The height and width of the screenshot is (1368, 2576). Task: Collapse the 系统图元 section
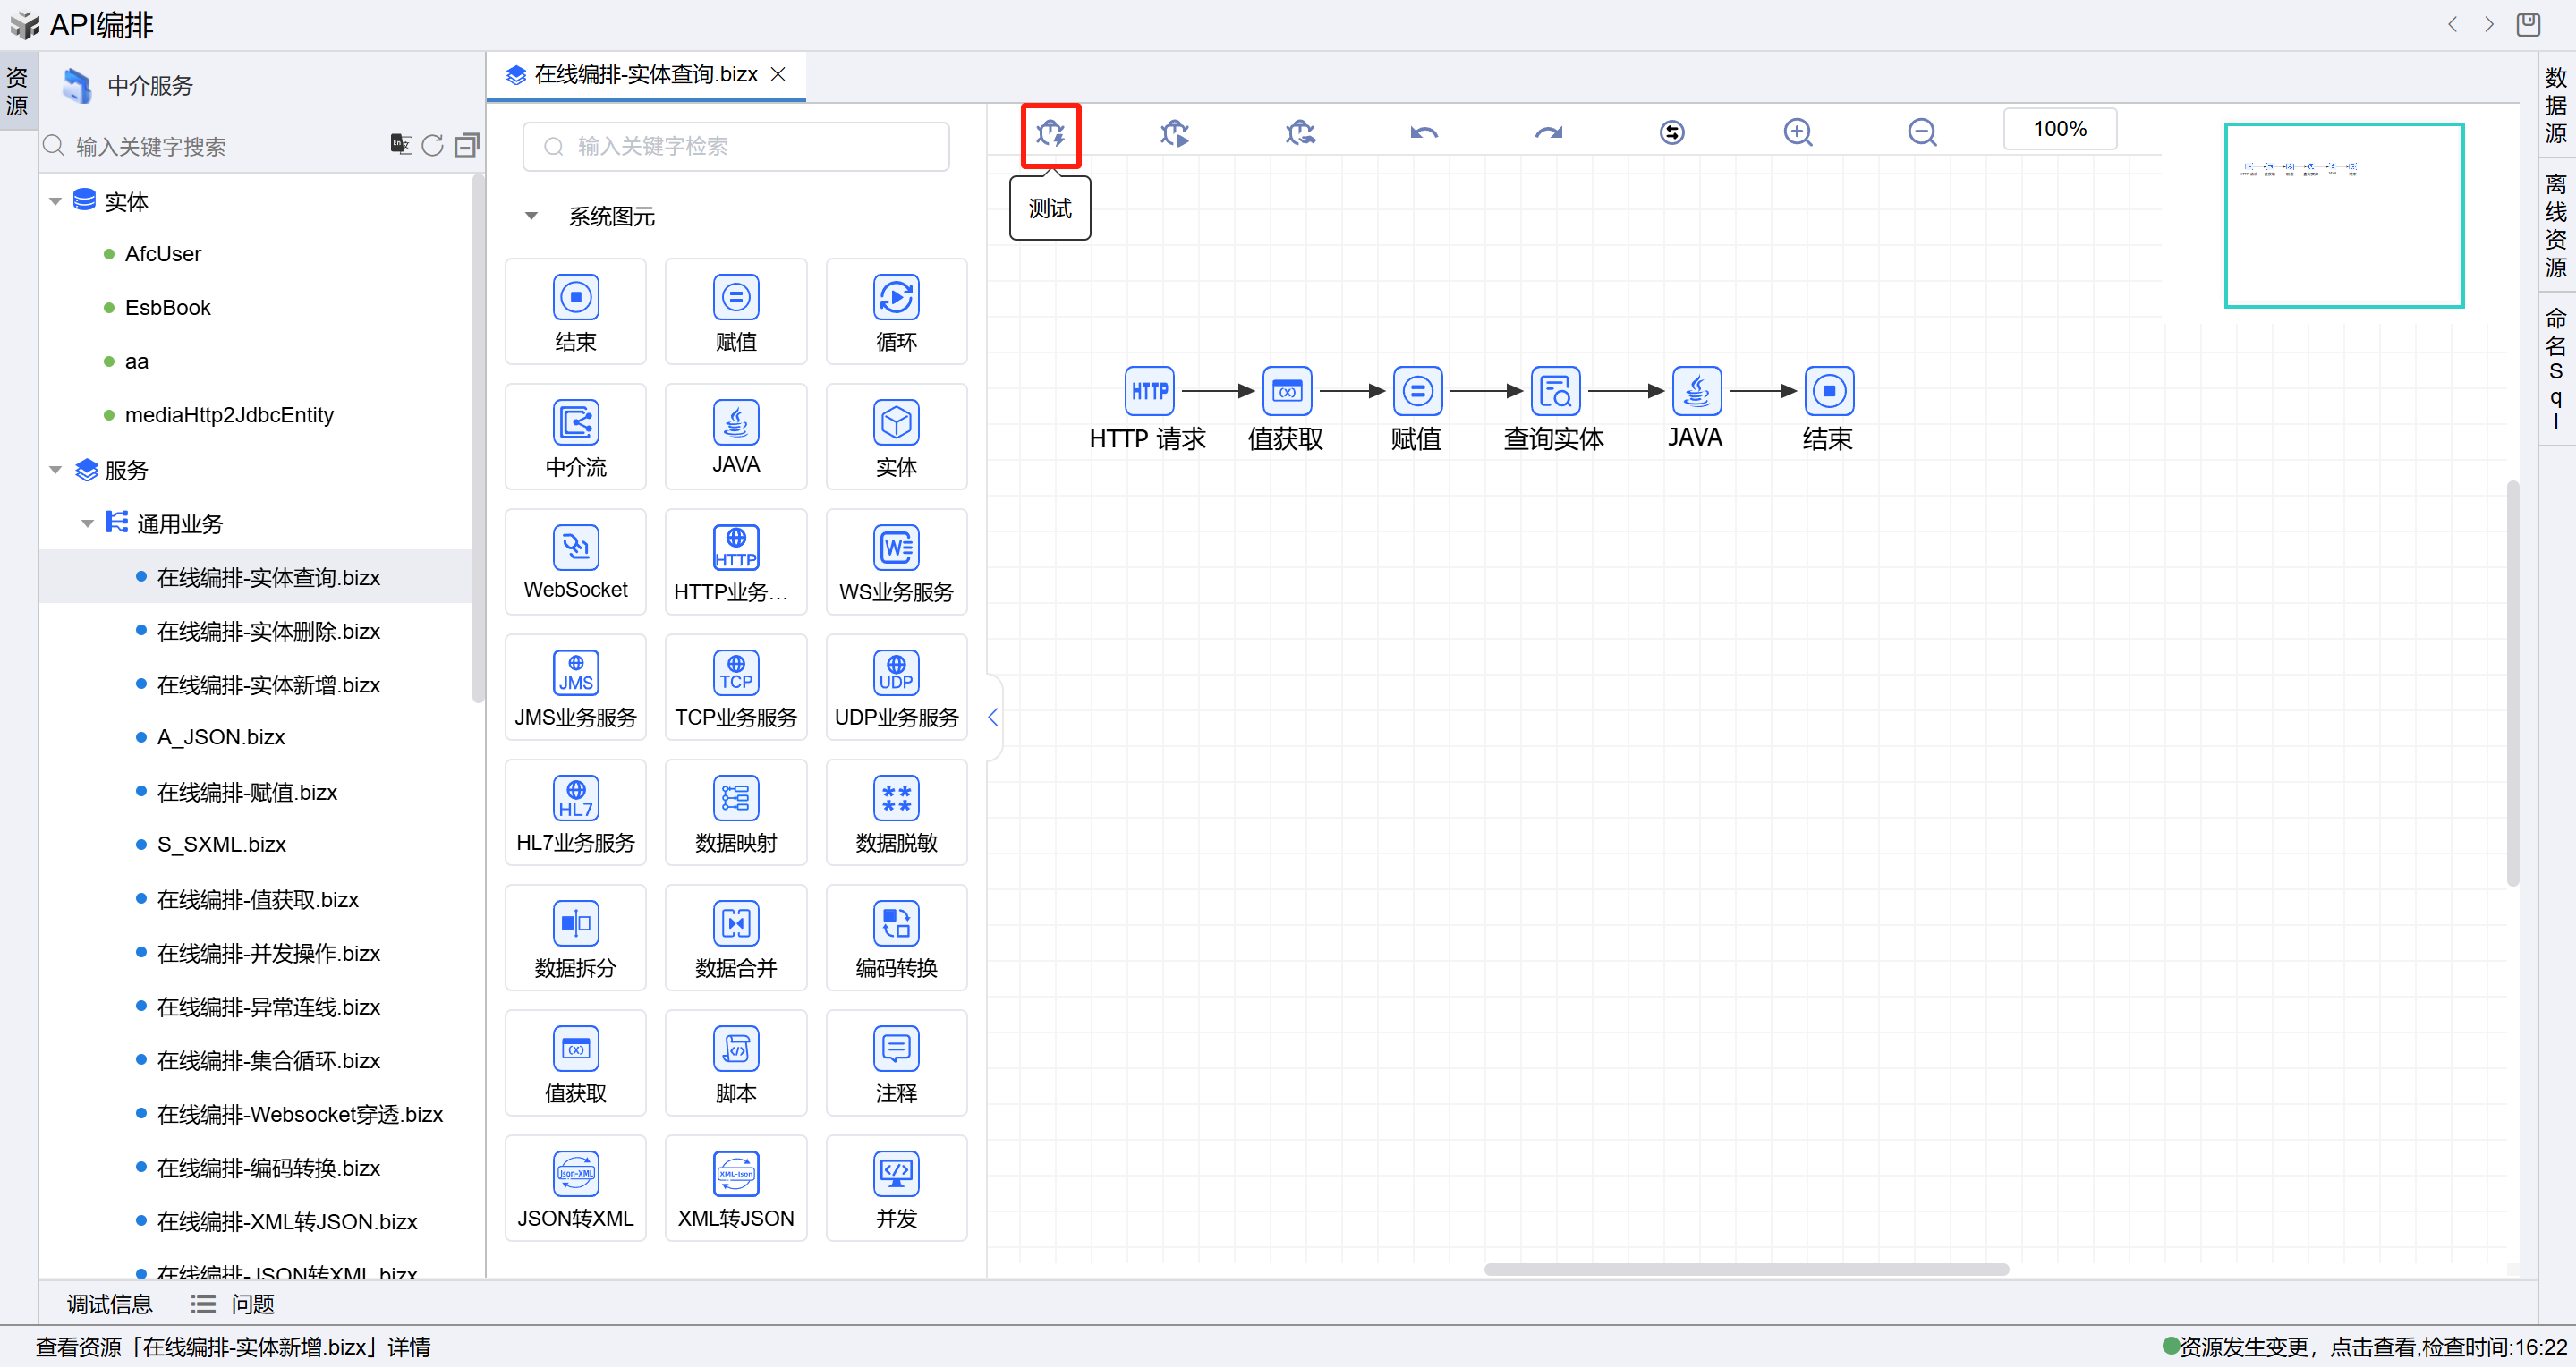[532, 216]
